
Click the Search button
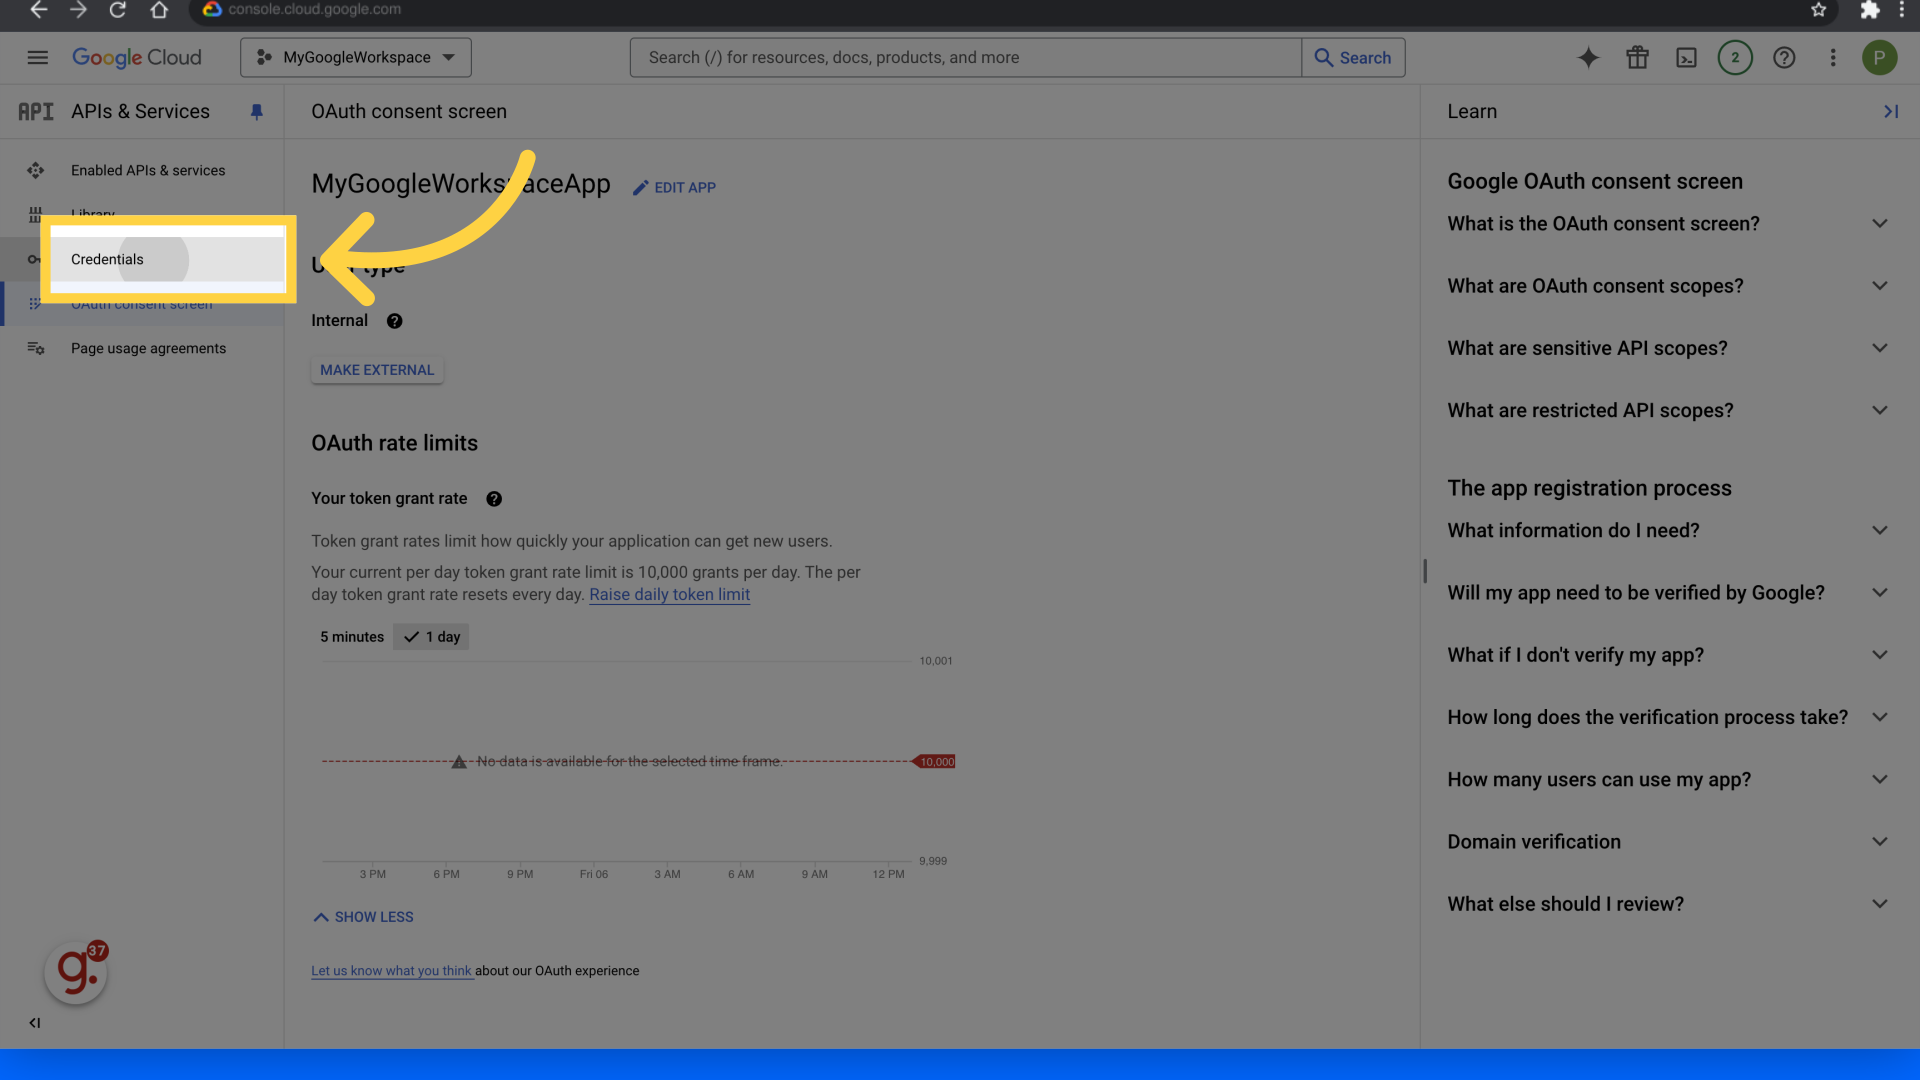[1353, 58]
